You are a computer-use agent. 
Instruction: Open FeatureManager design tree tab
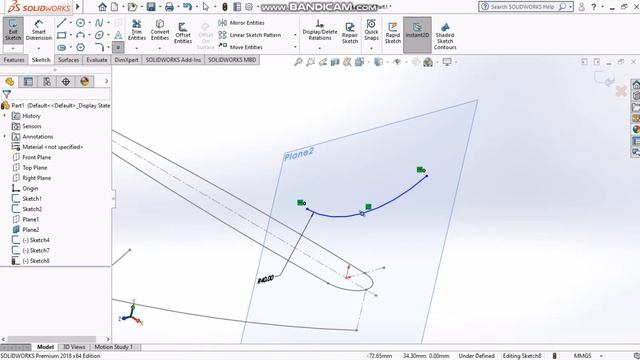coord(9,82)
